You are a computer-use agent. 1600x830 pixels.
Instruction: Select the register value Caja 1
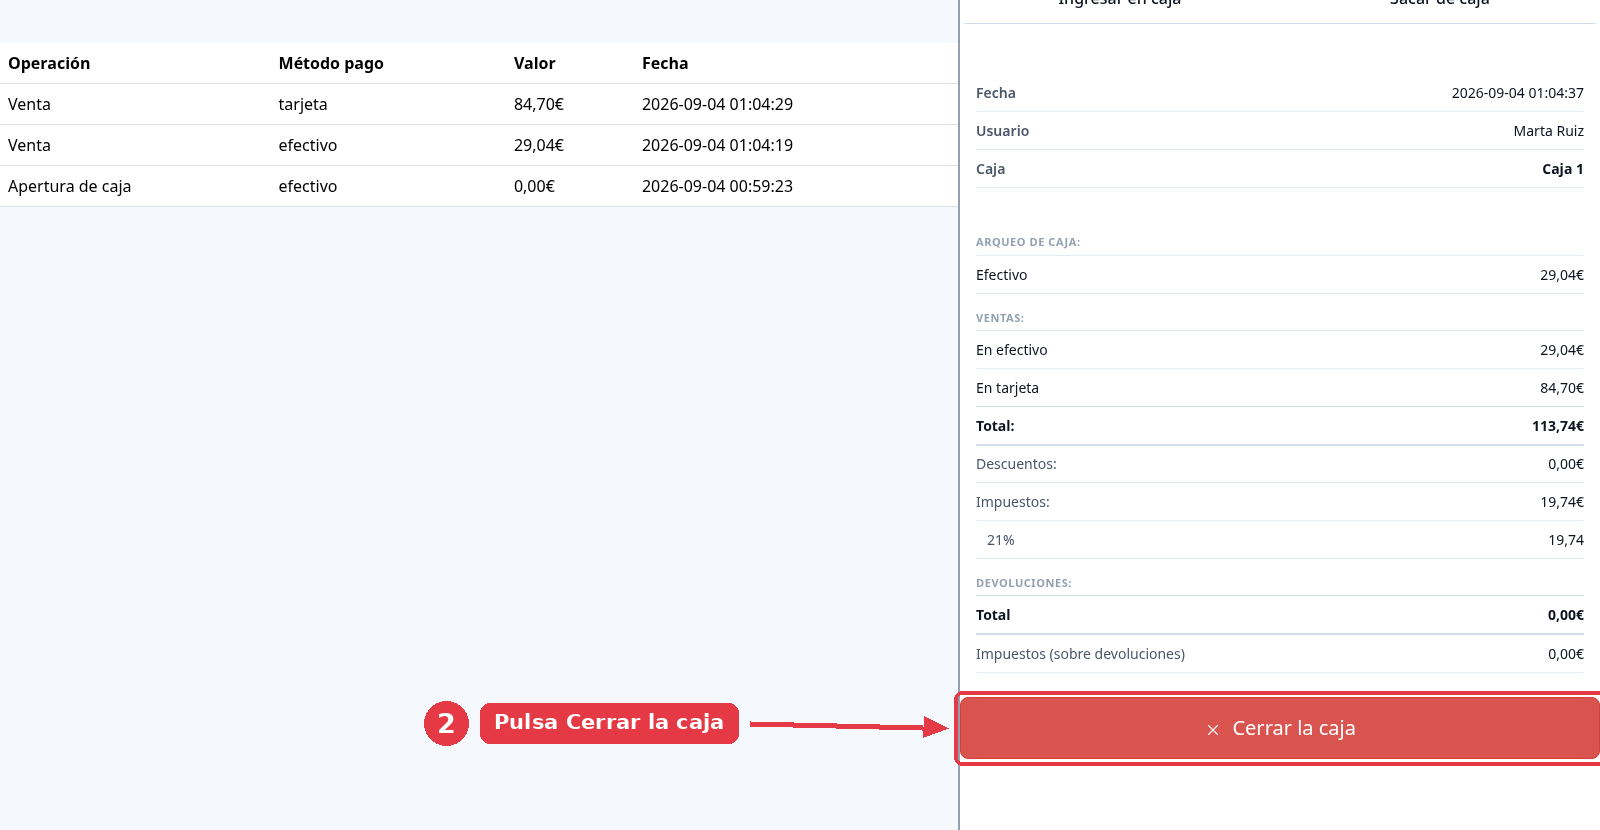click(x=1562, y=169)
